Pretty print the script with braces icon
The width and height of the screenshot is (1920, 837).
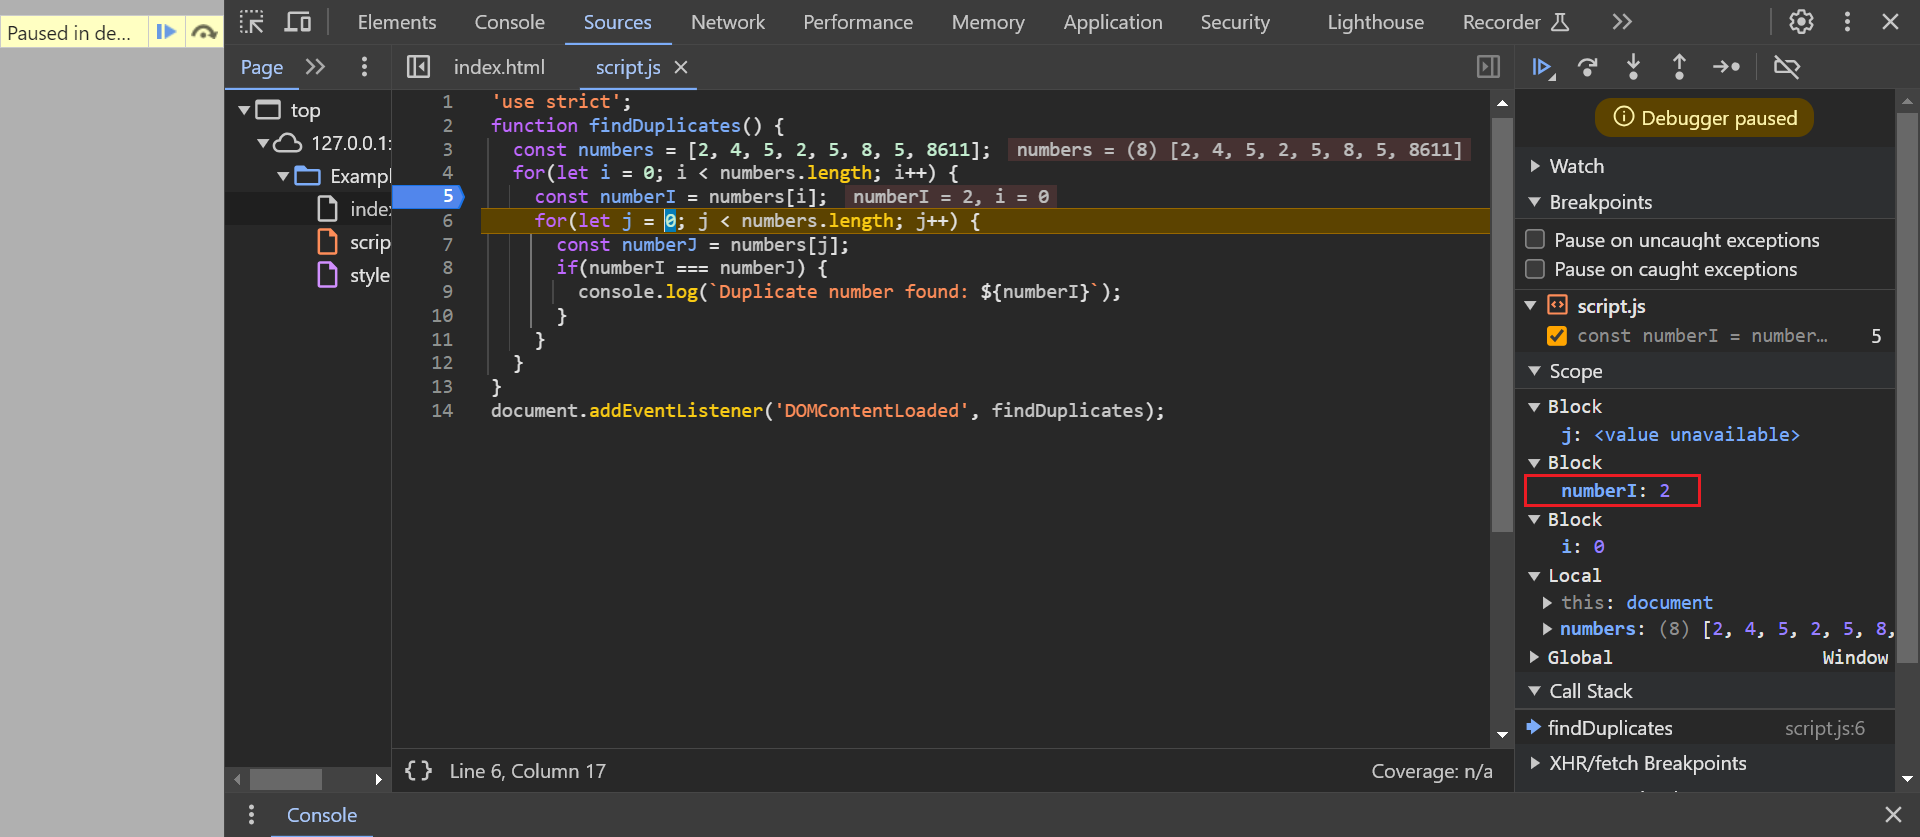pyautogui.click(x=418, y=771)
